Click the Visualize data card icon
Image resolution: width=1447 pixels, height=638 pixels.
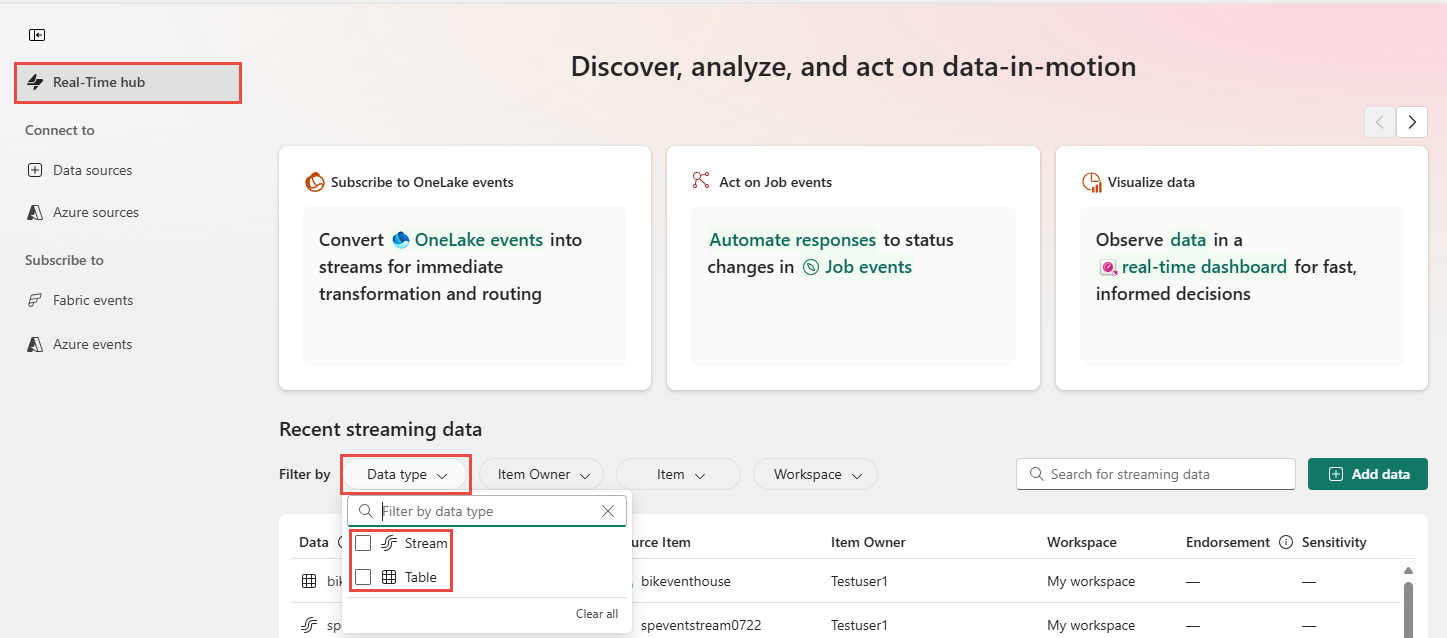pyautogui.click(x=1092, y=182)
